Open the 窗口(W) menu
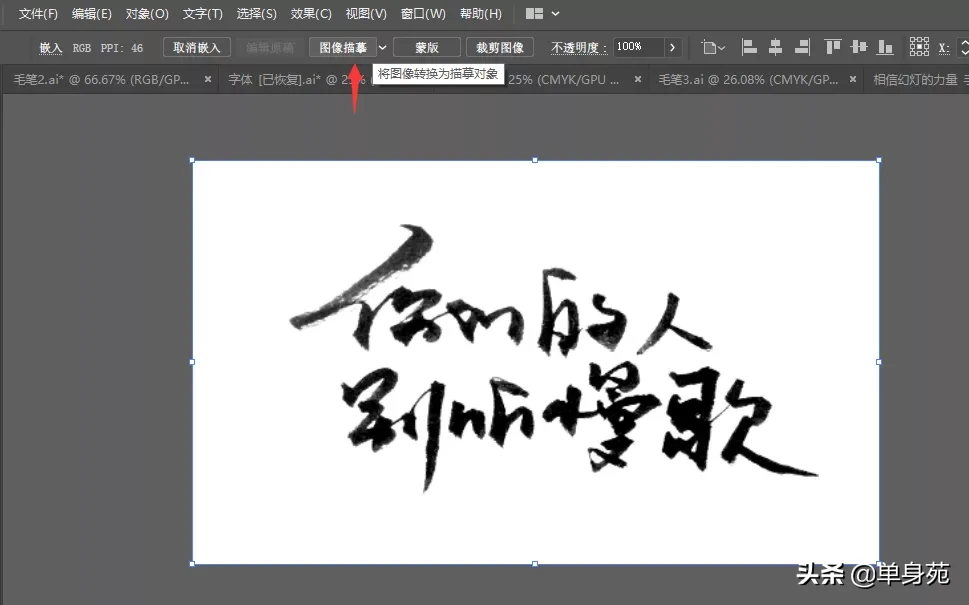The width and height of the screenshot is (969, 605). point(423,14)
